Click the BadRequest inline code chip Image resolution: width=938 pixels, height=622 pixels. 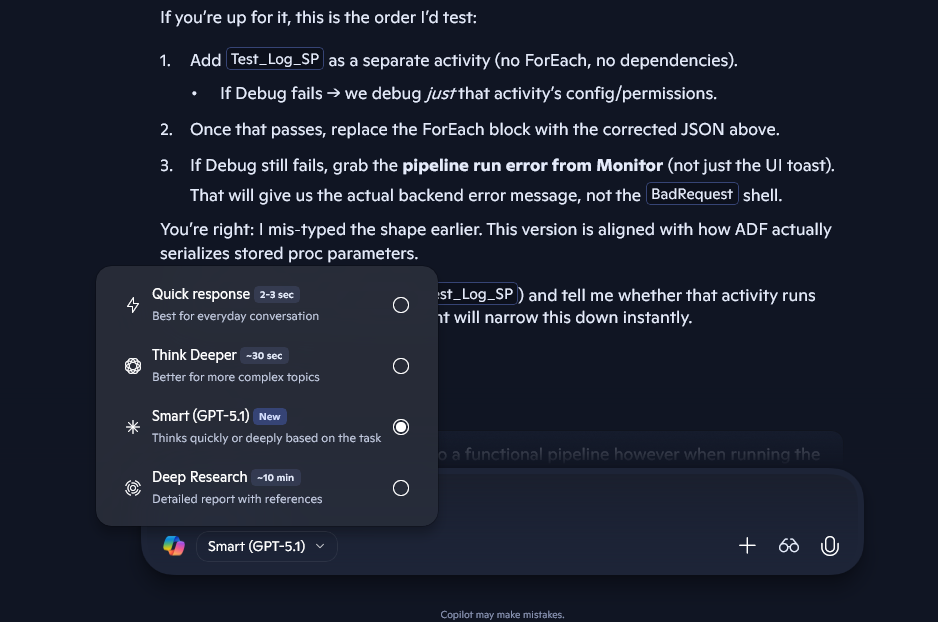point(692,194)
